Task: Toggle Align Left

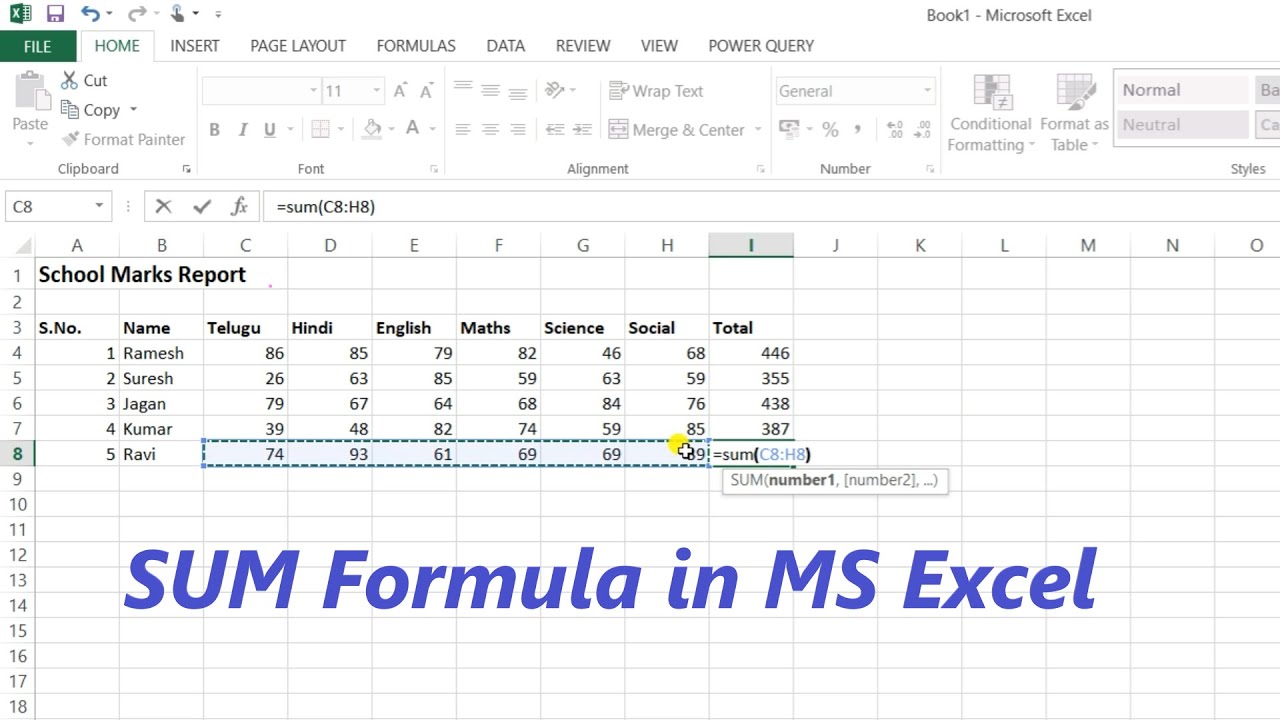Action: (463, 130)
